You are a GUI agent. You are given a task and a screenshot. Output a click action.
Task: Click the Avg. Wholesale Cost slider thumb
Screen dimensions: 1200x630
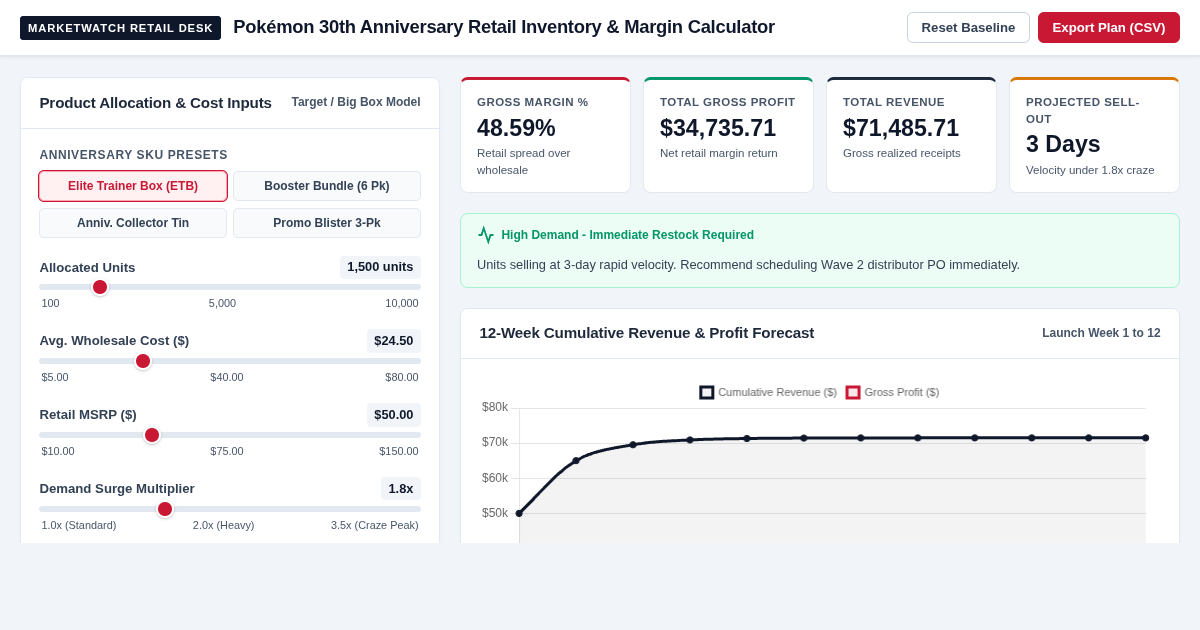tap(143, 361)
